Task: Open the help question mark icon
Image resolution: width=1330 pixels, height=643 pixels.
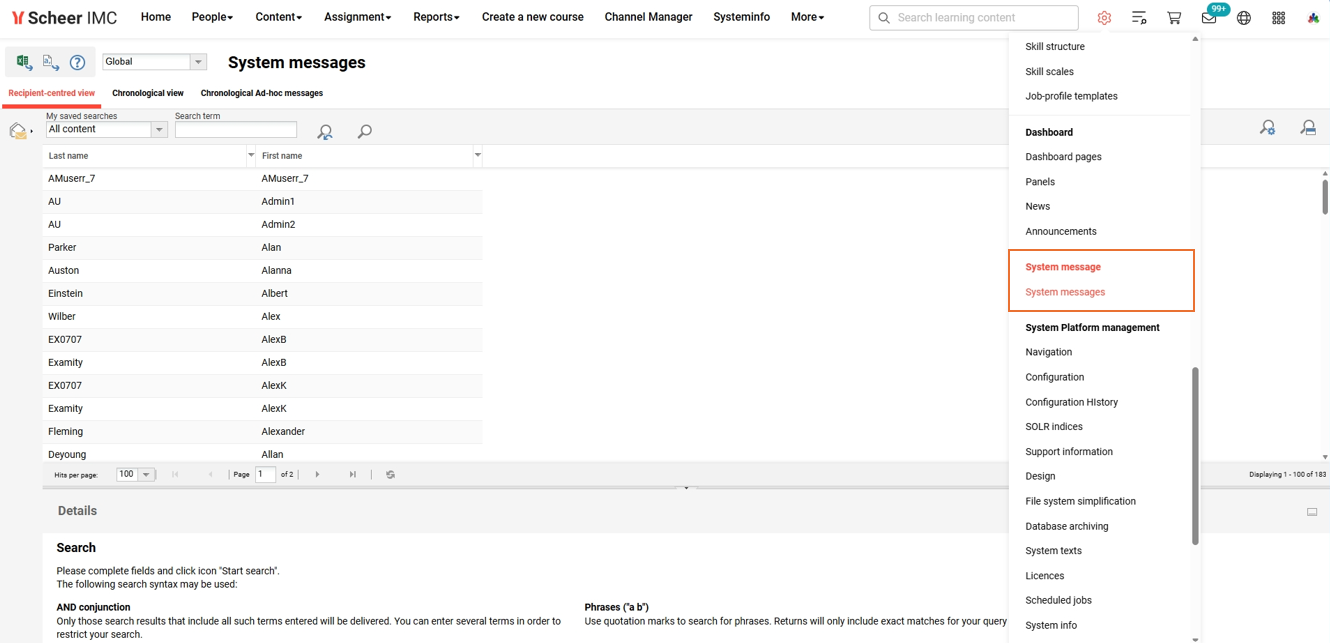Action: pos(78,62)
